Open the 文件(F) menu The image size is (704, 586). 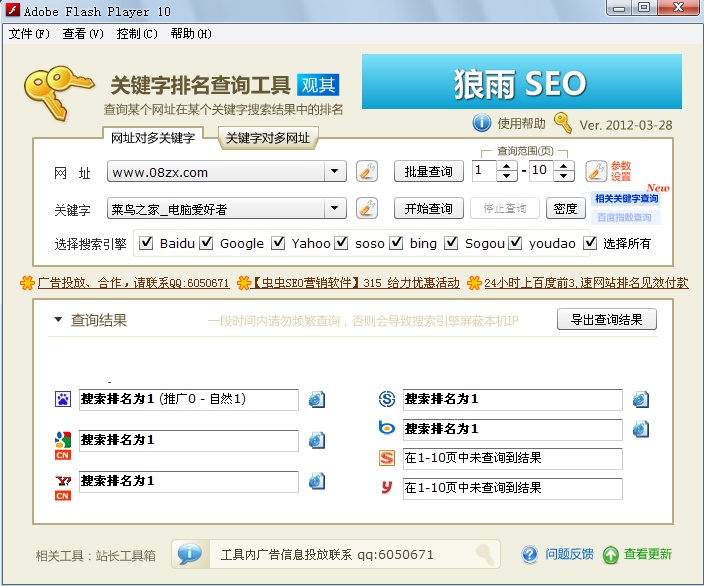pos(29,34)
